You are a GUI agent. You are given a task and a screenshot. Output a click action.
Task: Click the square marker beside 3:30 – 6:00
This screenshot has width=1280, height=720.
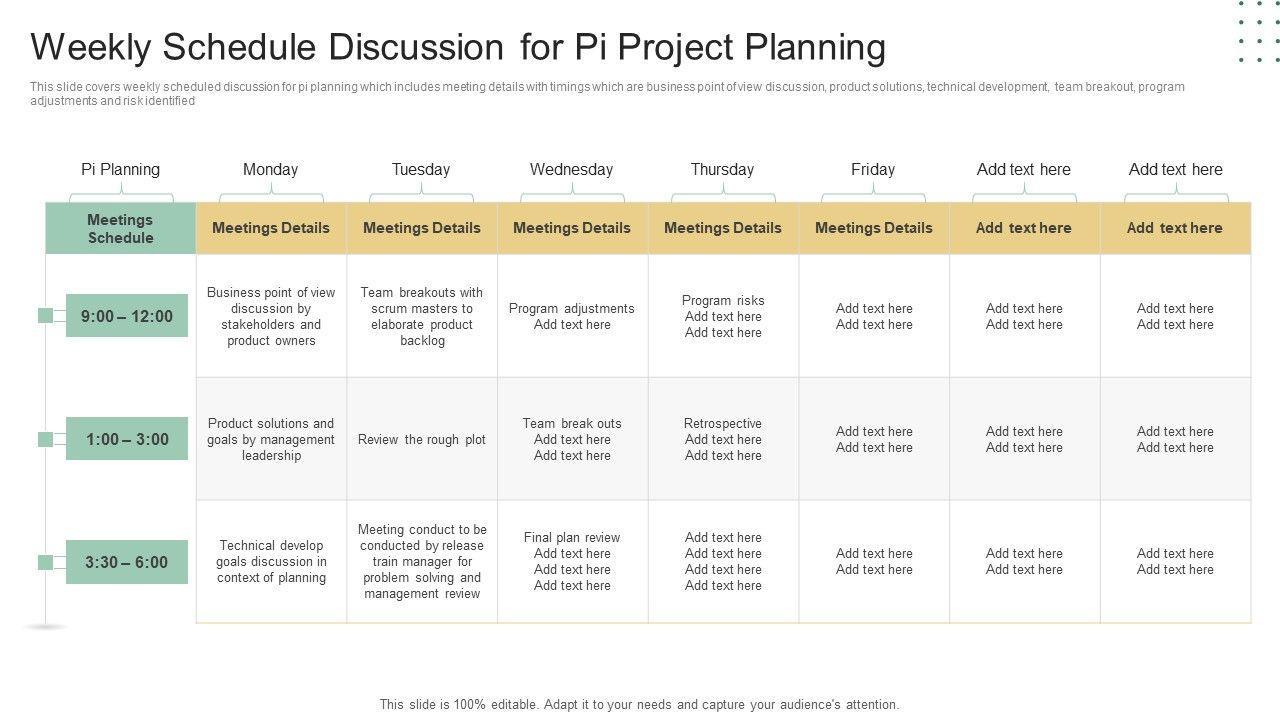tap(45, 562)
